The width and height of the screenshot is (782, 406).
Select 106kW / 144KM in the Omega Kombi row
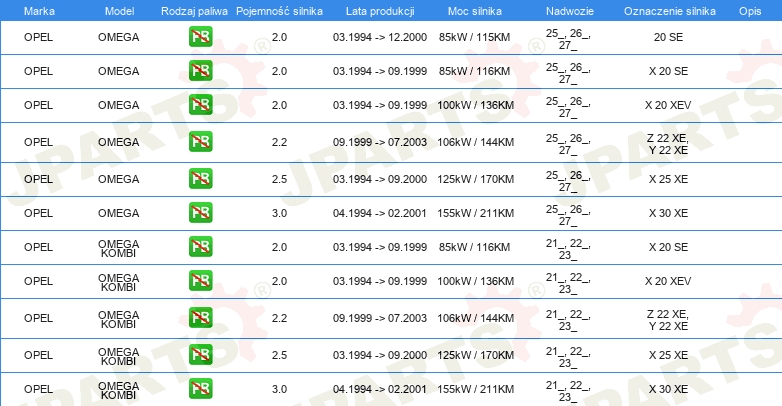(475, 318)
